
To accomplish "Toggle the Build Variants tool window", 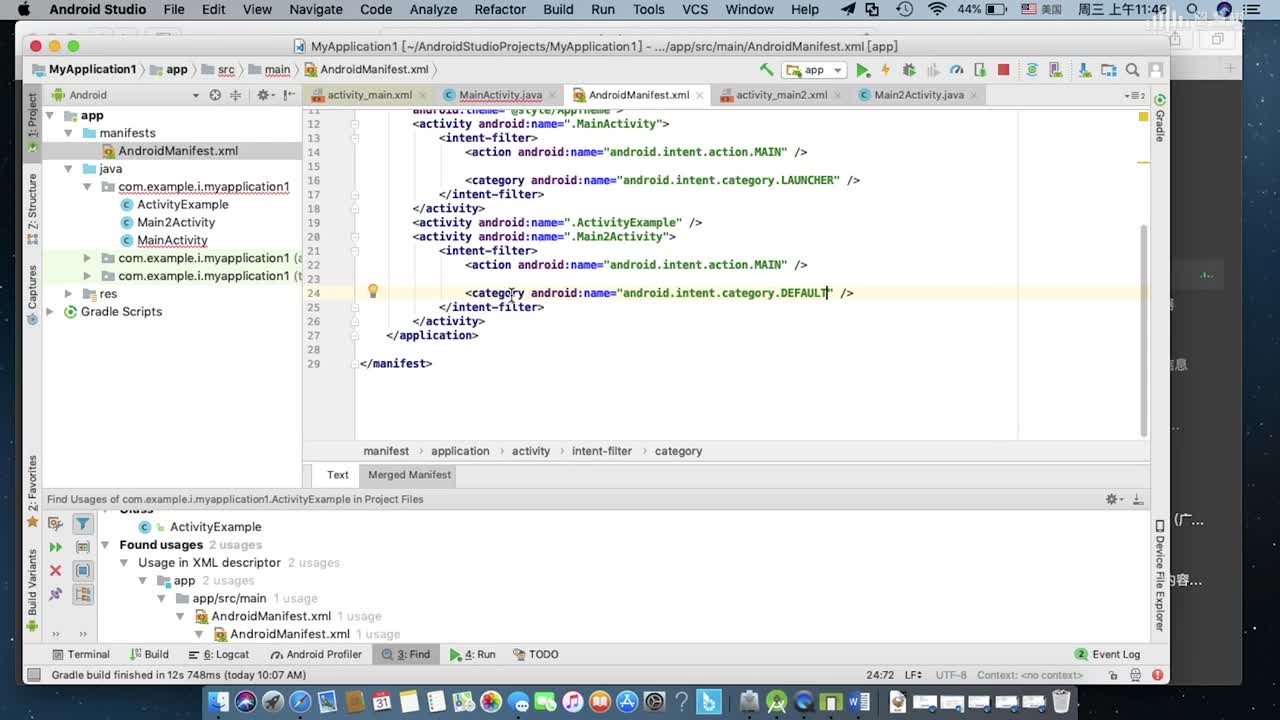I will point(32,590).
